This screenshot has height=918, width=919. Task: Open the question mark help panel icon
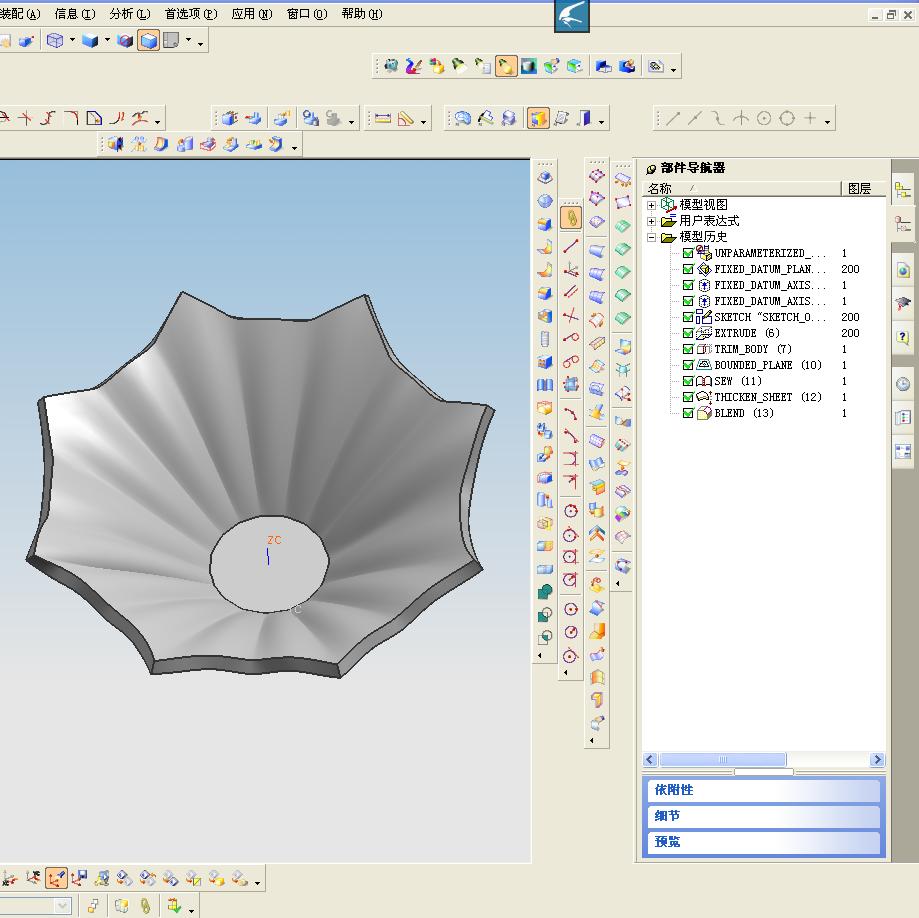pos(903,338)
